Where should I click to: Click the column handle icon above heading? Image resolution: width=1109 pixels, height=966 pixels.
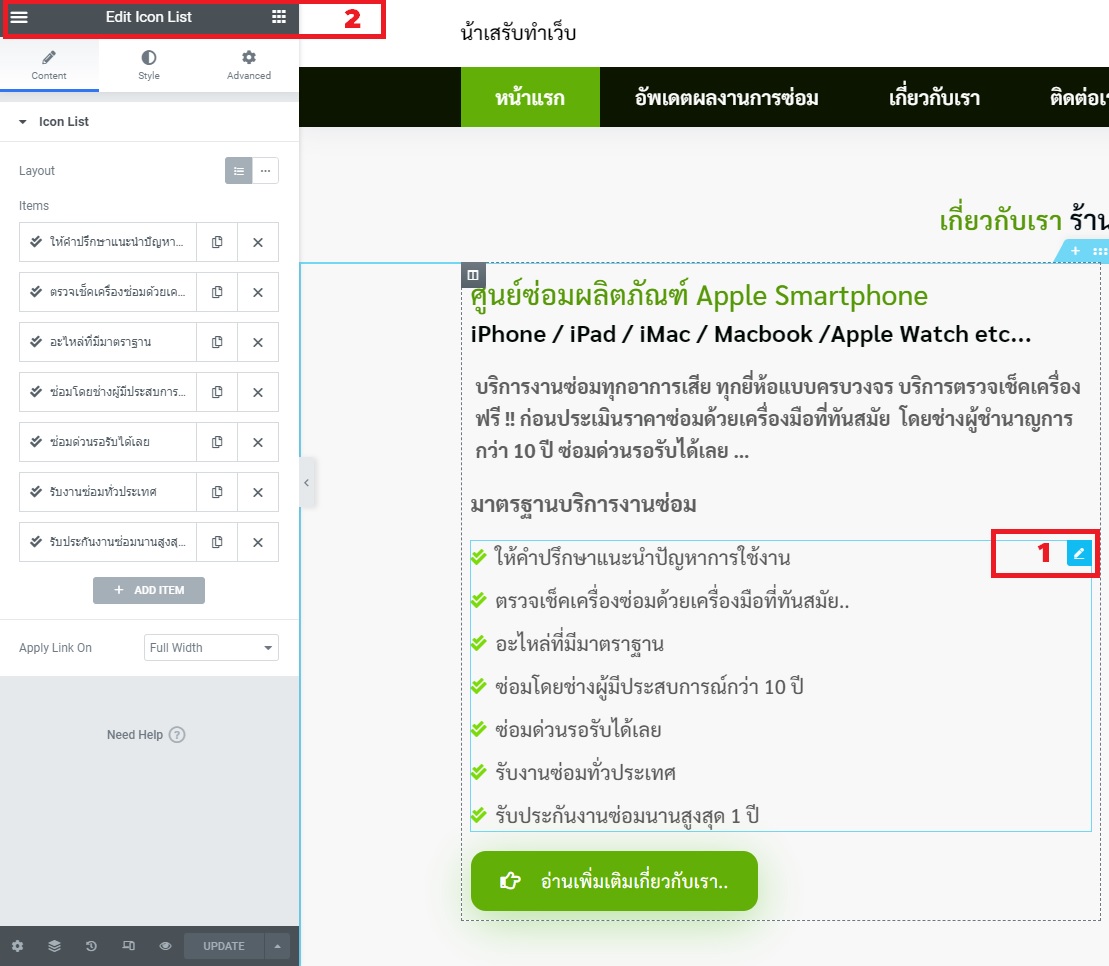click(473, 275)
